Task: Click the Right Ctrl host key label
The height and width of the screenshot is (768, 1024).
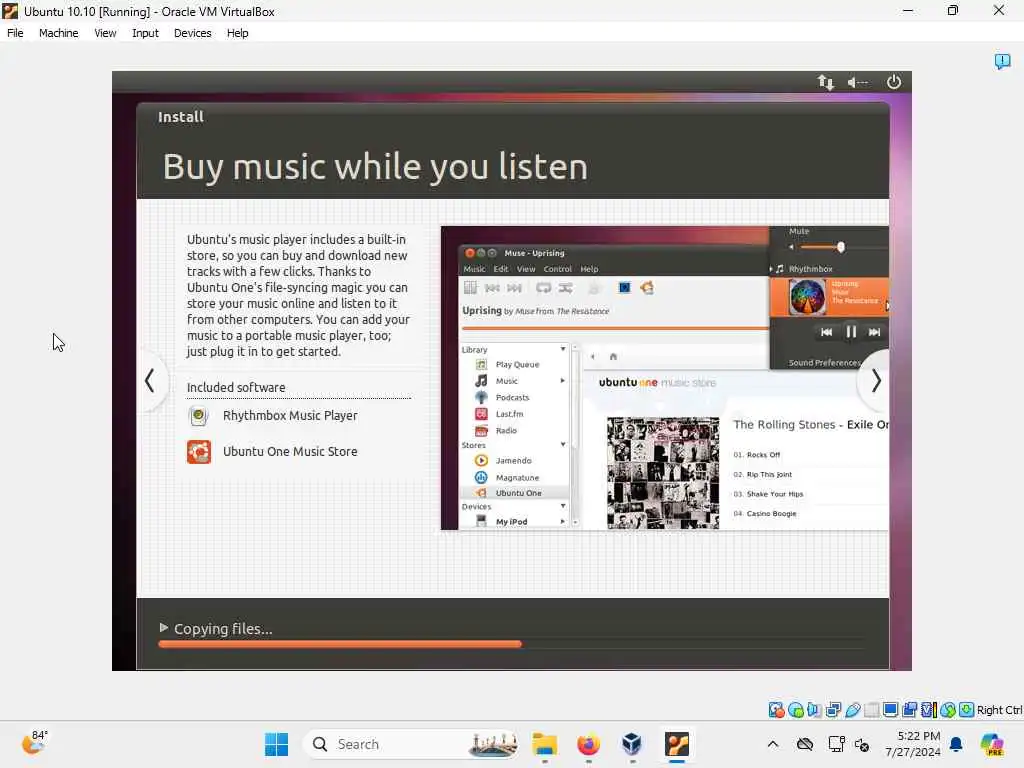Action: (x=999, y=710)
